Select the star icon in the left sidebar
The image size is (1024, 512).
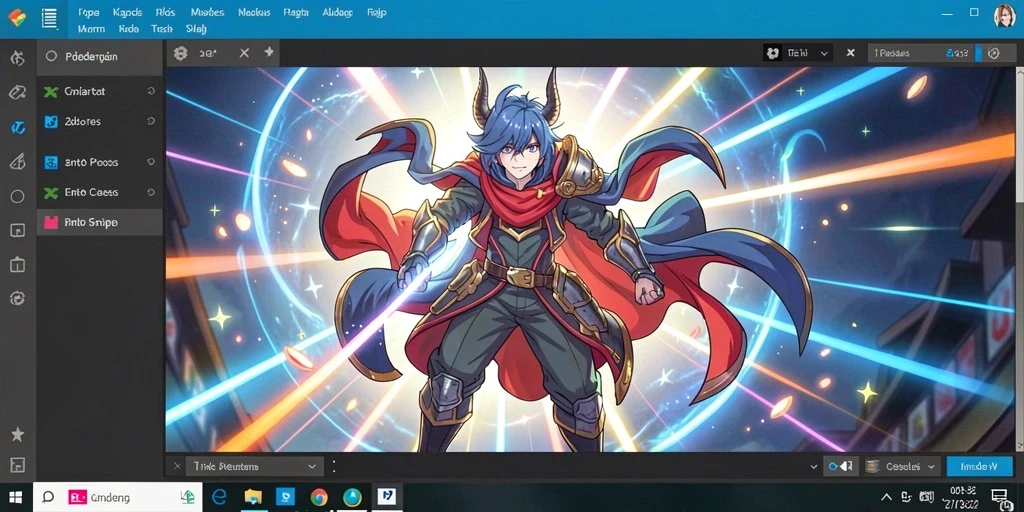pyautogui.click(x=18, y=434)
